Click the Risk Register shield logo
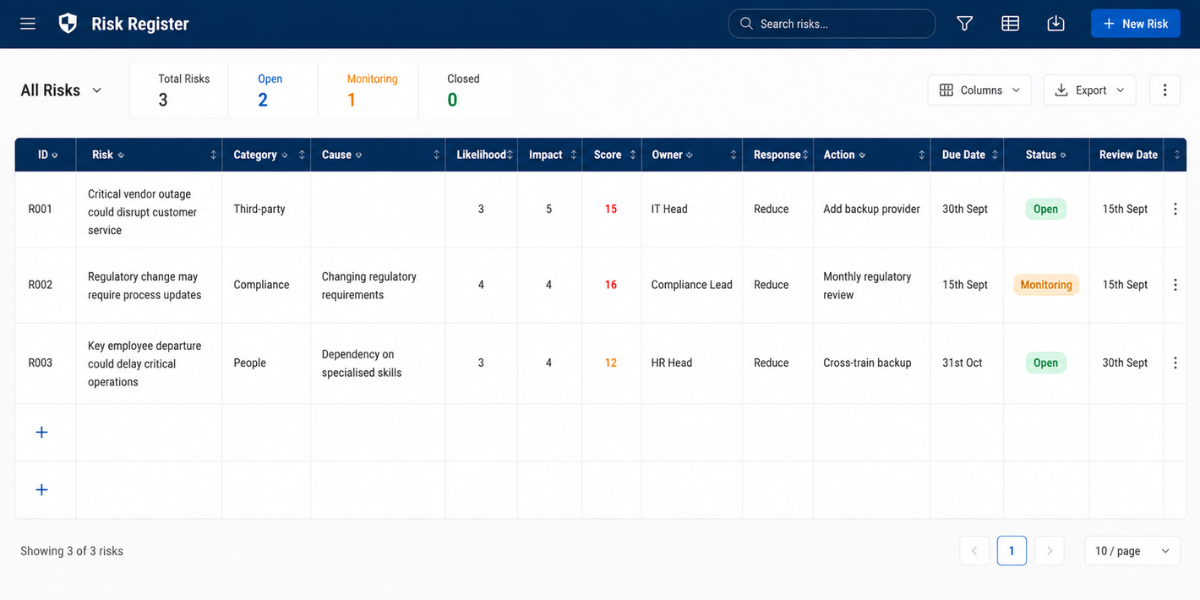Image resolution: width=1200 pixels, height=600 pixels. click(x=67, y=24)
